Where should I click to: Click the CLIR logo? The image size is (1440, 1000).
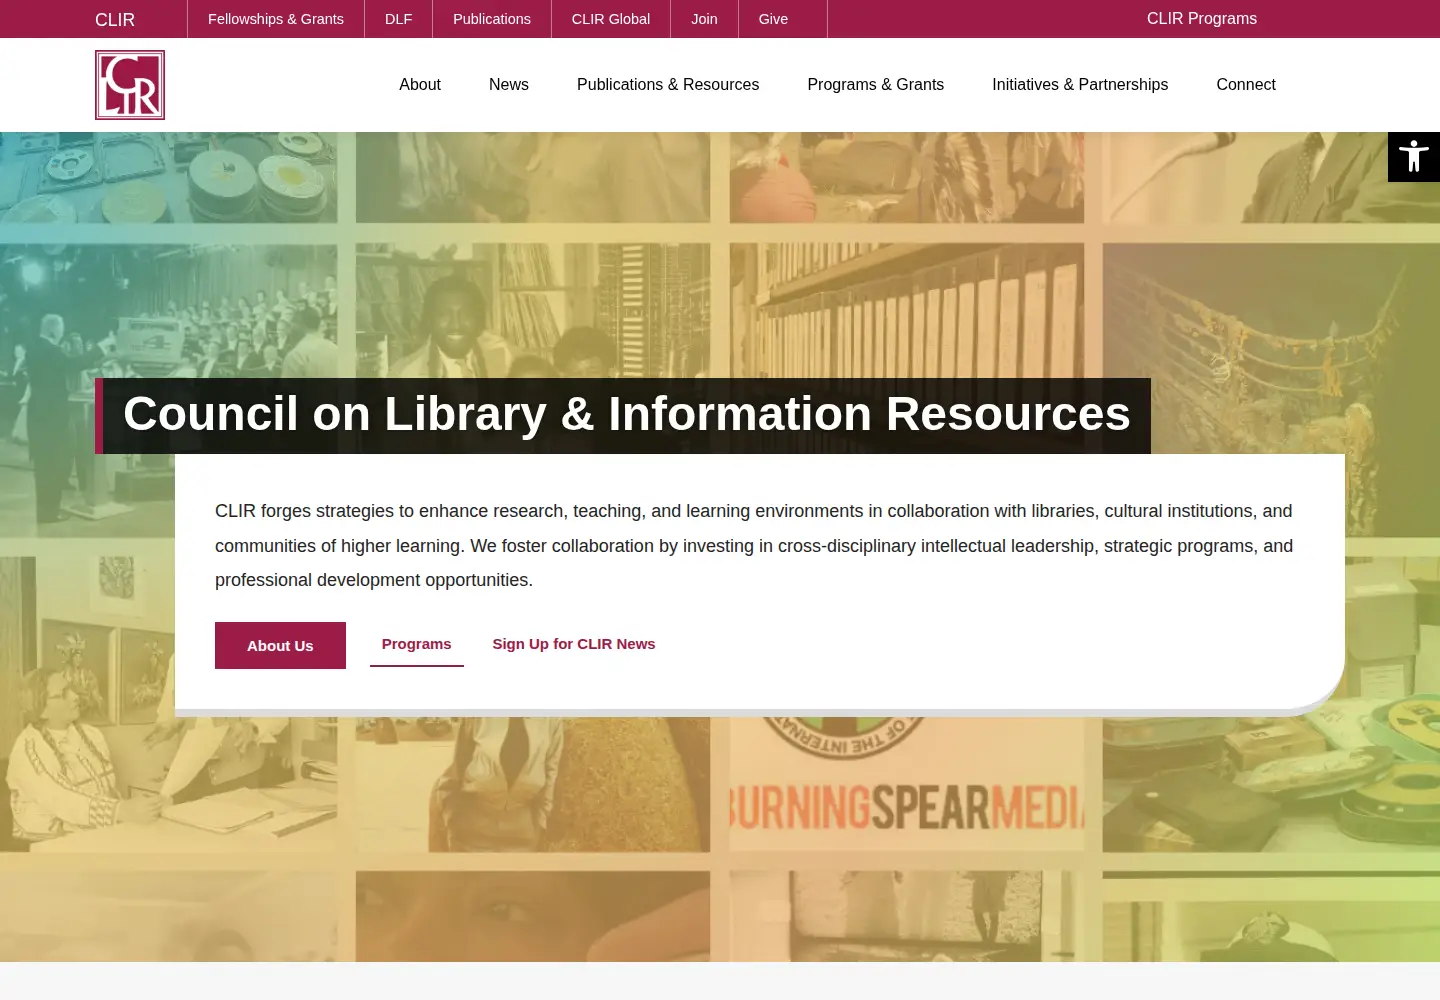[130, 85]
